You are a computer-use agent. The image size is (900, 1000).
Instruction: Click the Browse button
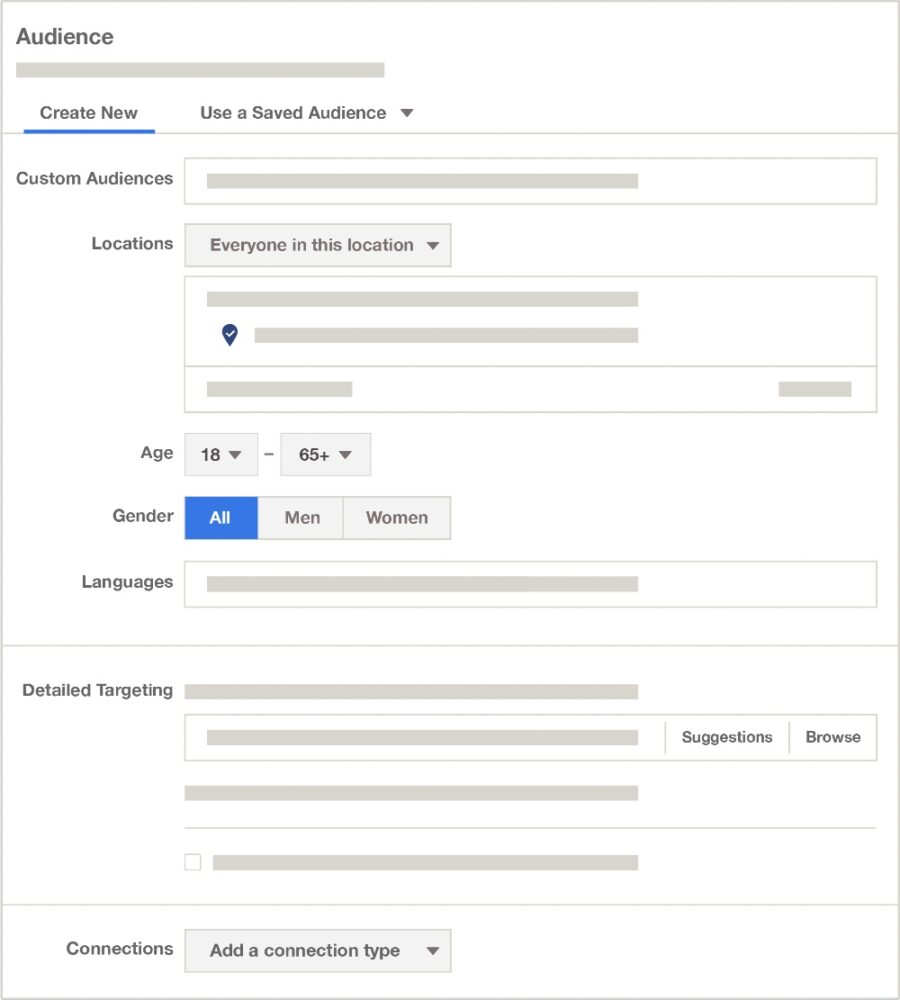tap(833, 737)
